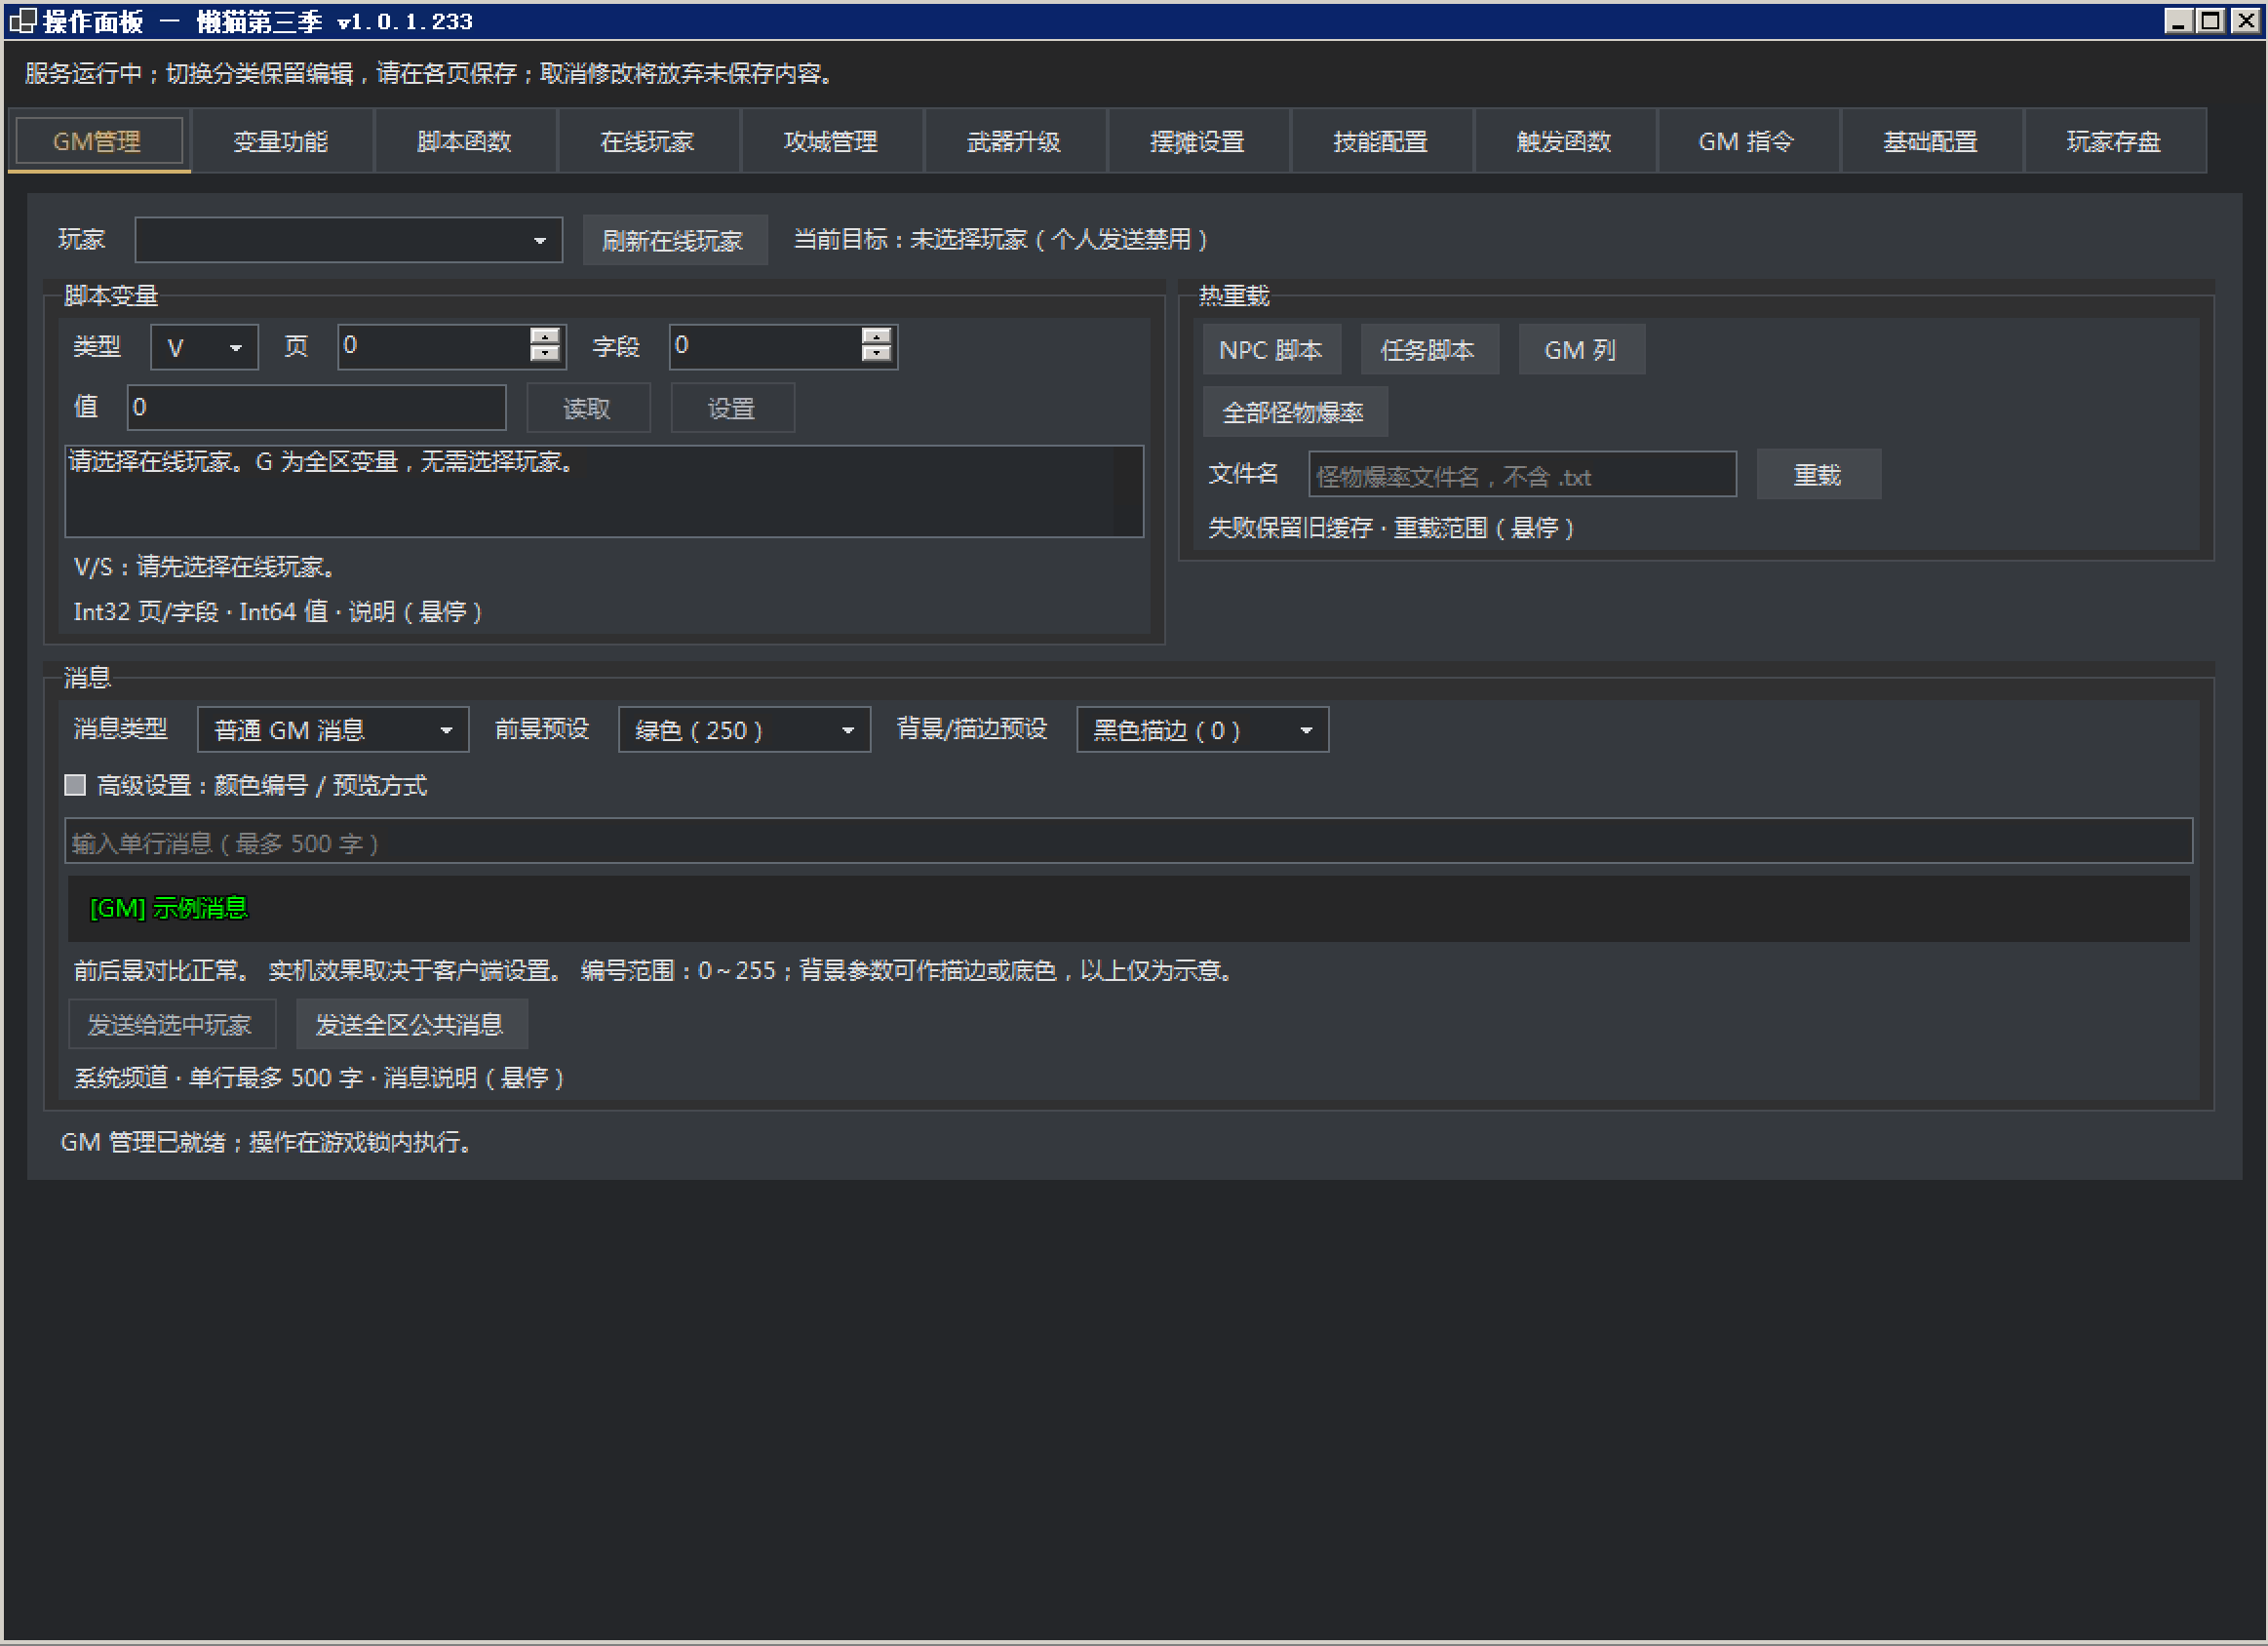Open the 前景预设 color dropdown
Screen dimensions: 2268x1646
pyautogui.click(x=744, y=730)
